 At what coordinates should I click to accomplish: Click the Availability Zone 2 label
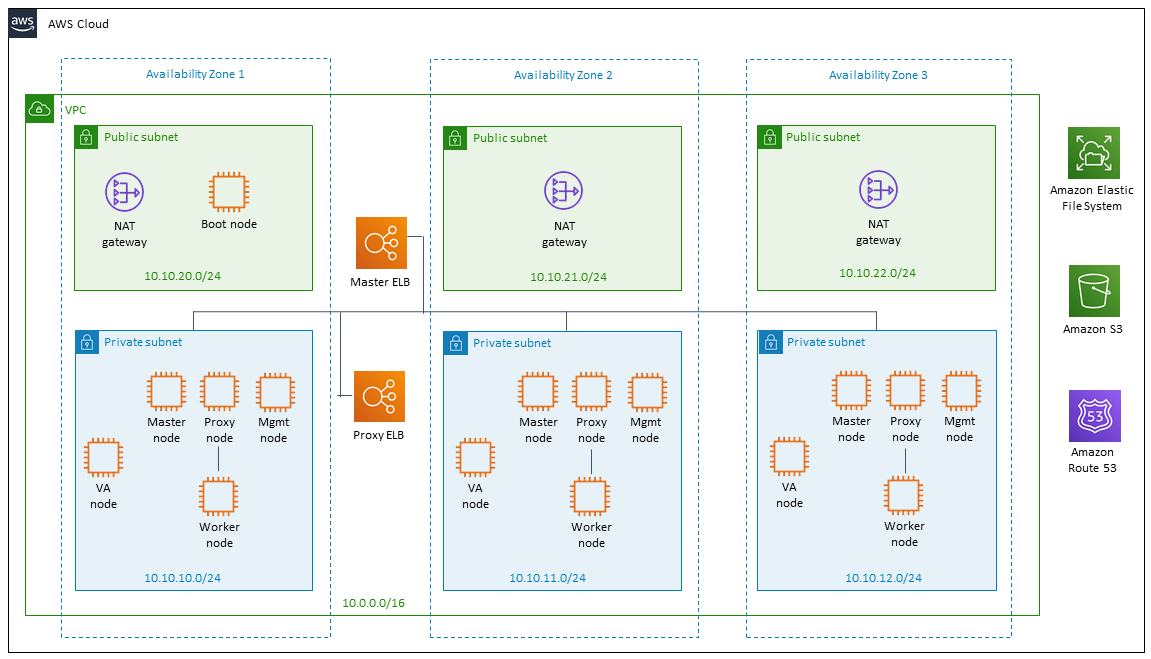(563, 75)
